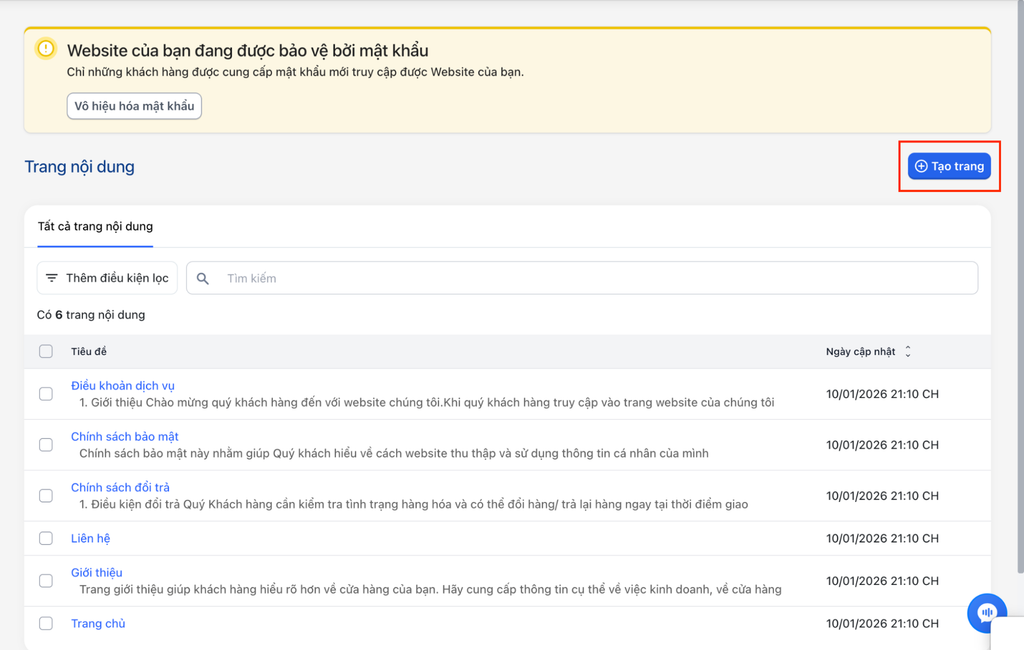Screen dimensions: 1024x650
Task: Open the Điều khoản dịch vụ link
Action: [x=123, y=385]
